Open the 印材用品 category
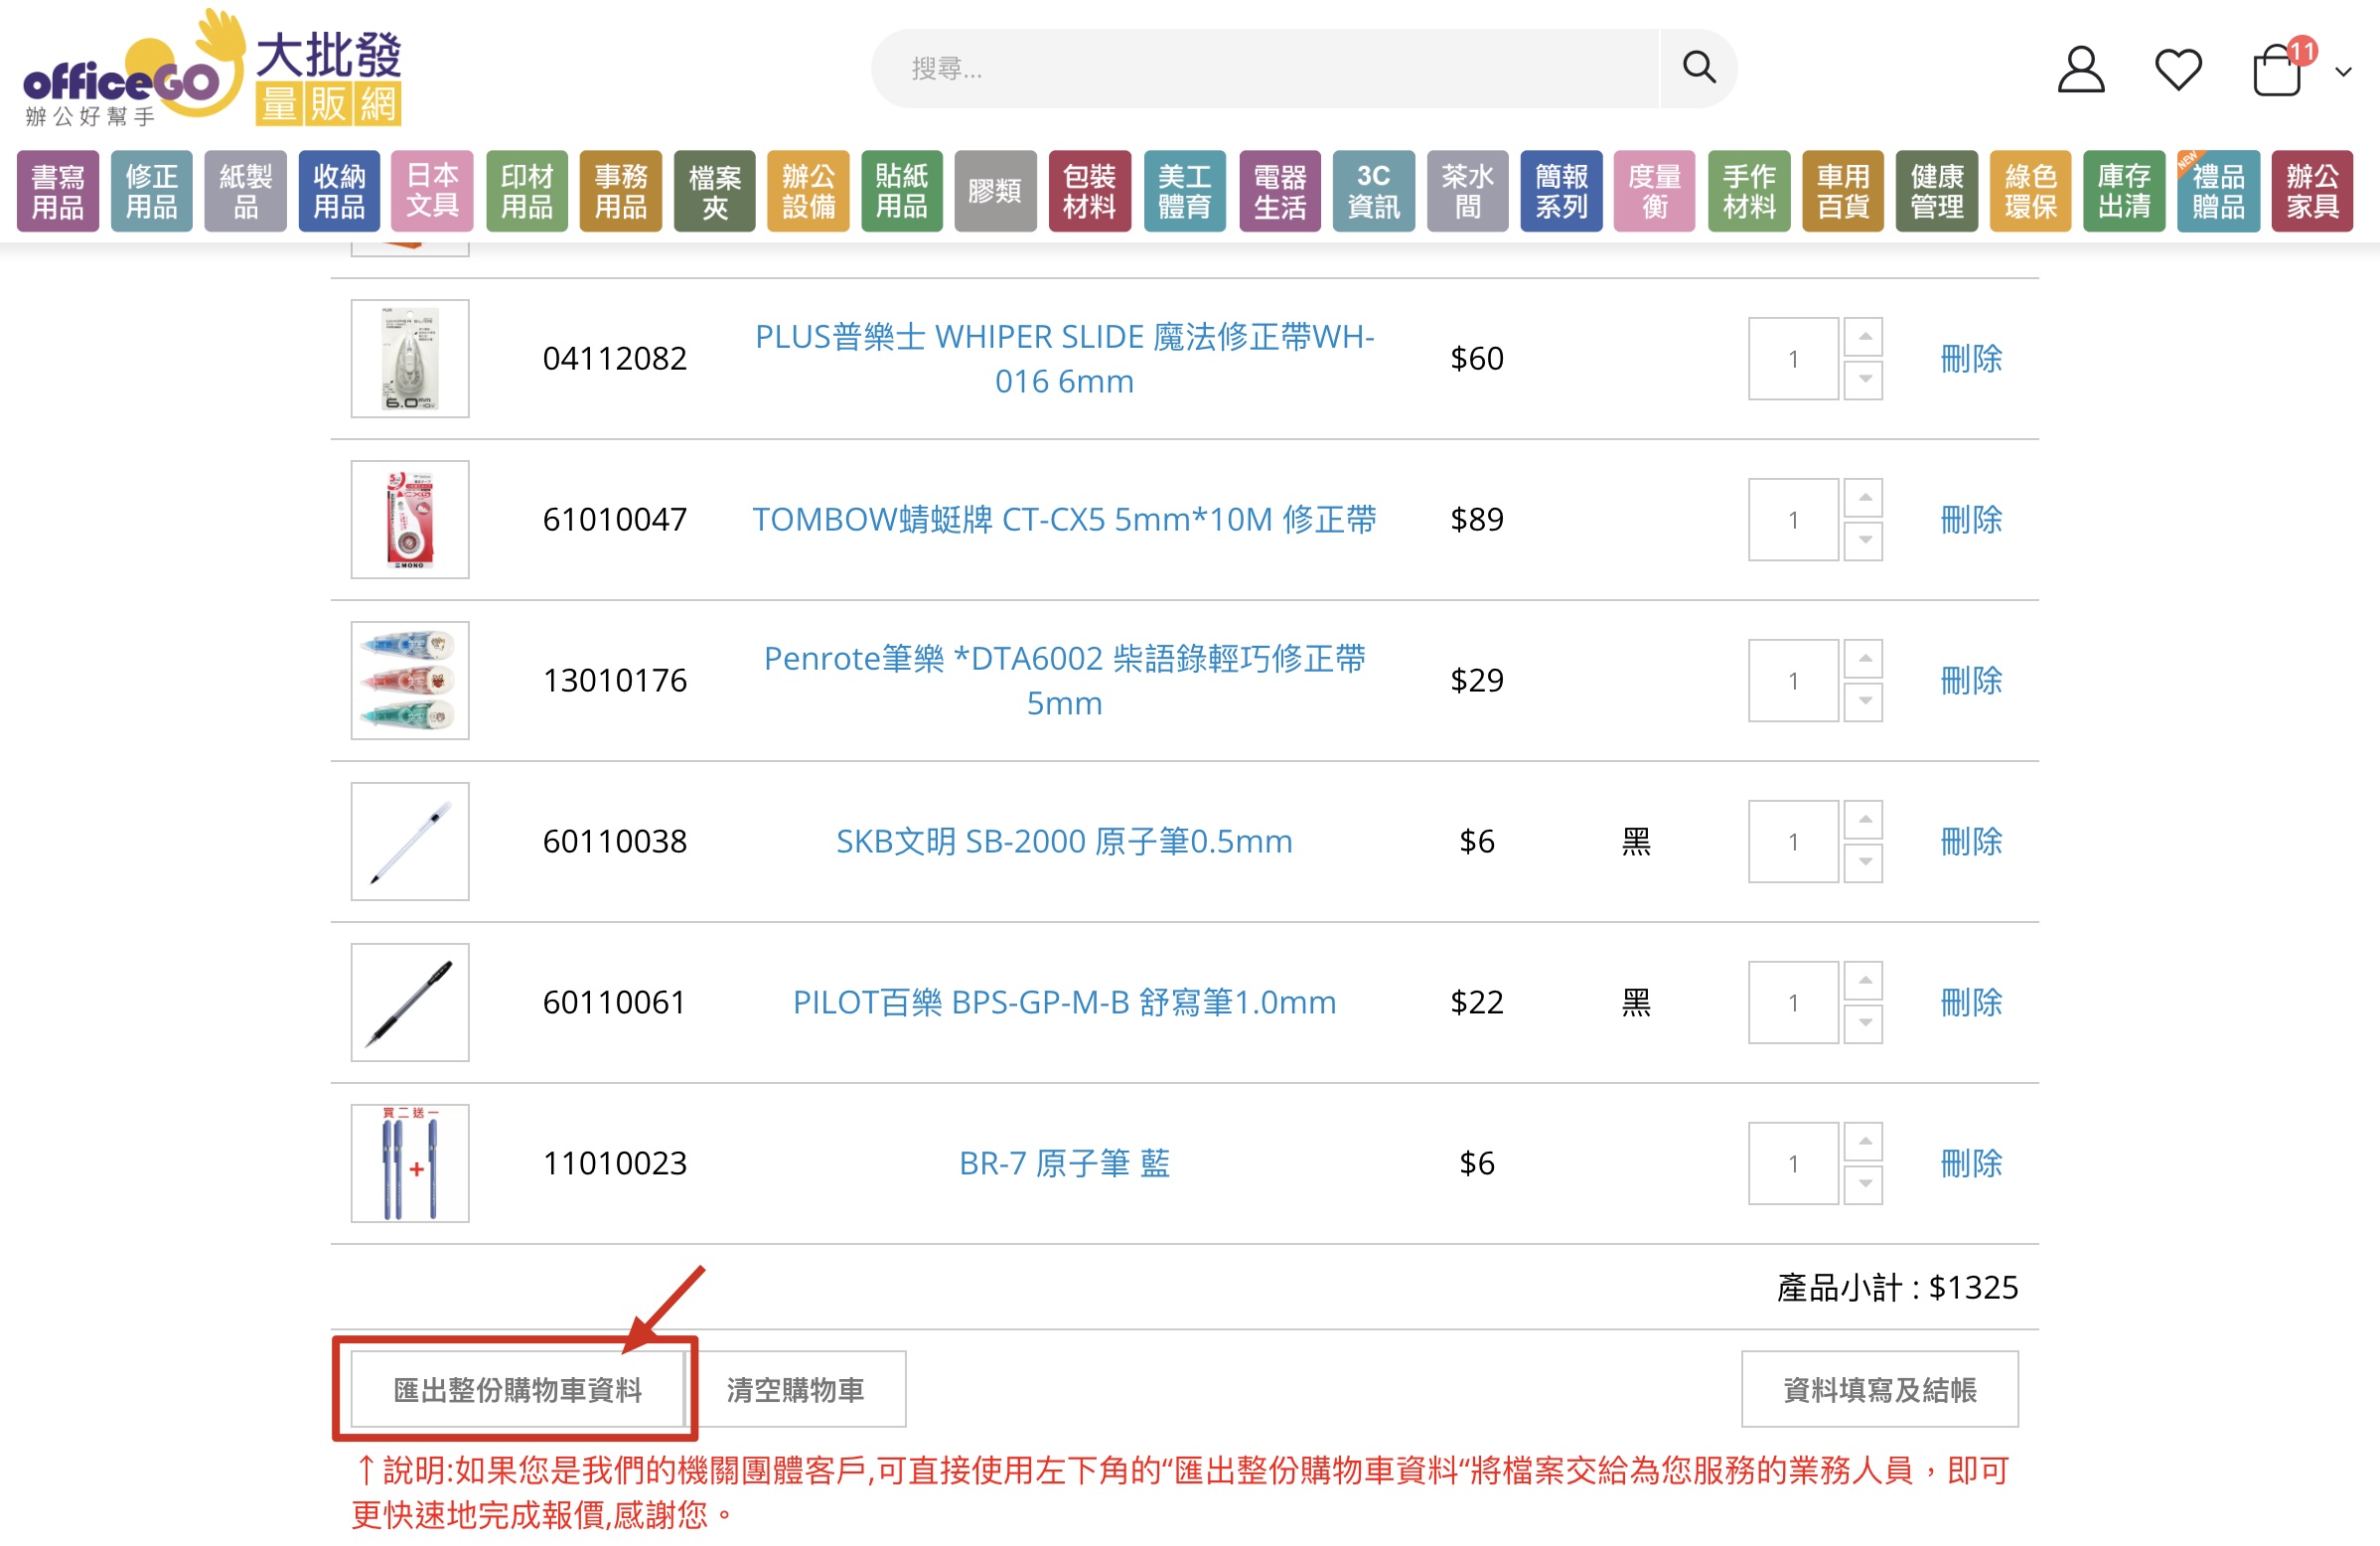This screenshot has height=1546, width=2380. (527, 191)
